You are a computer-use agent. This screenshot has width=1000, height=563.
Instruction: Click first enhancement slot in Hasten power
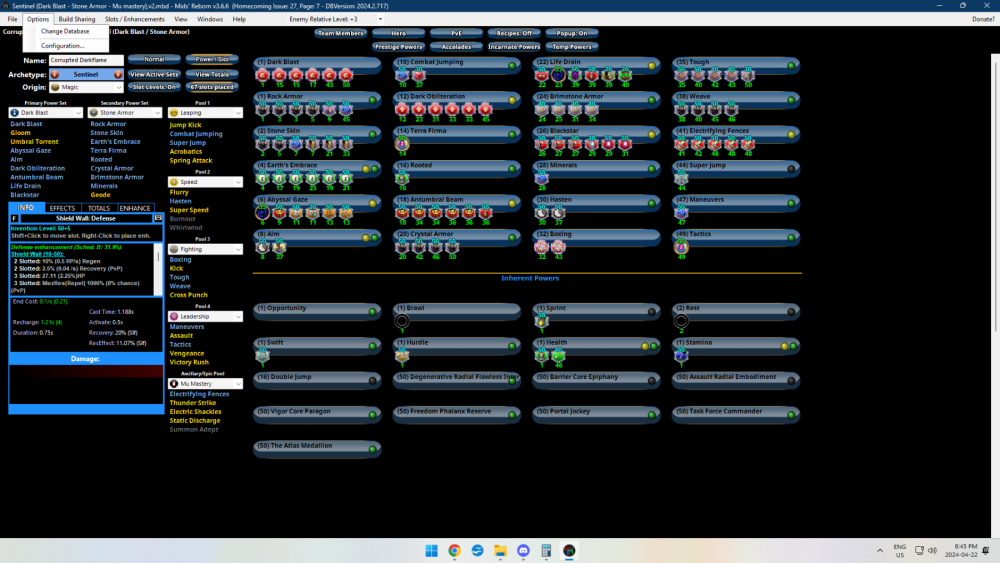(541, 212)
